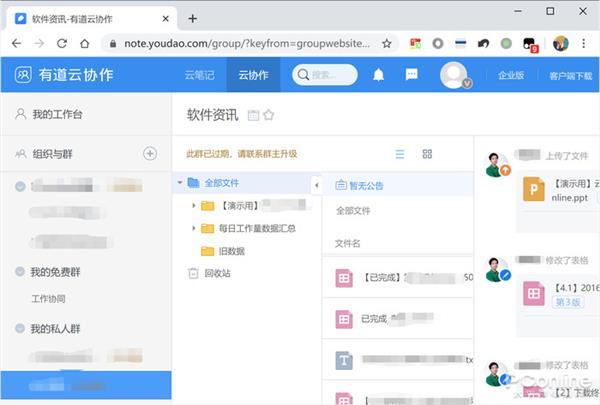Open calendar icon beside 软件资讯 title

point(253,115)
